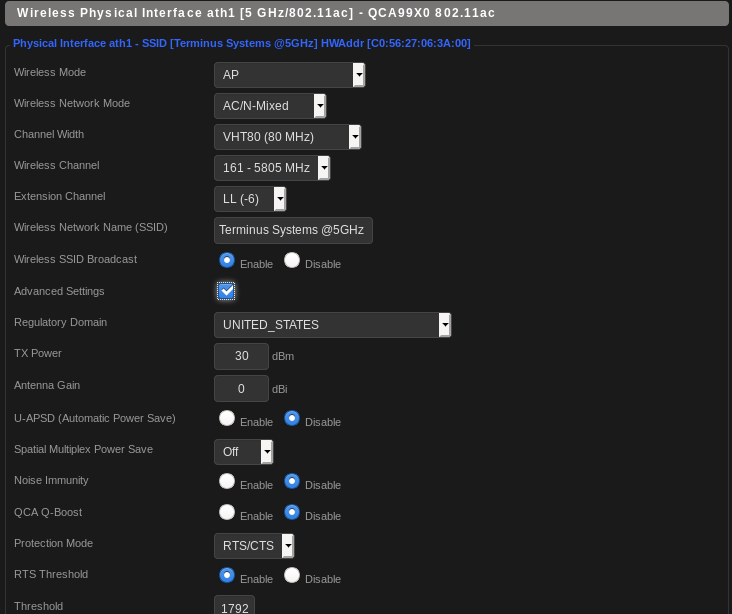Select Disable for QCA Q-Boost
Image resolution: width=732 pixels, height=614 pixels.
point(292,512)
